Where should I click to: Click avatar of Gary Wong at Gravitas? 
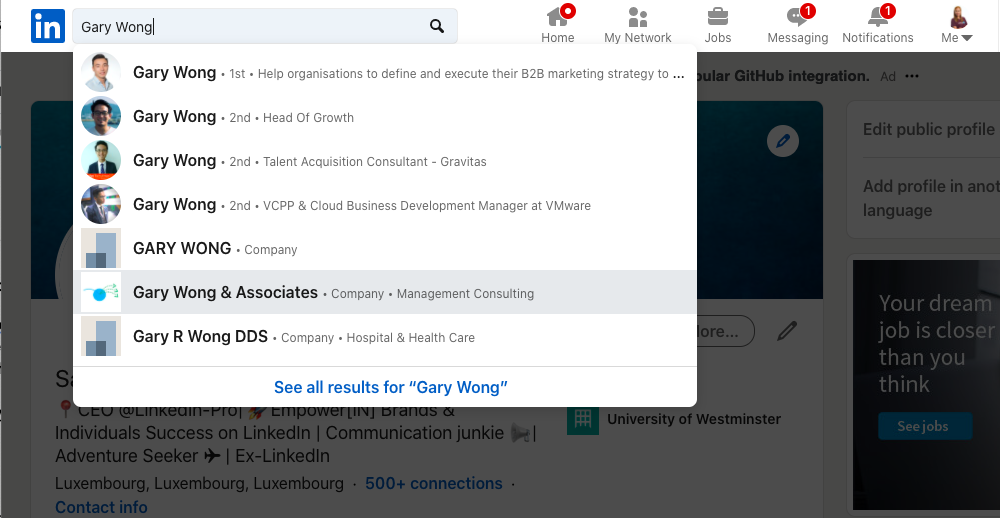(101, 161)
